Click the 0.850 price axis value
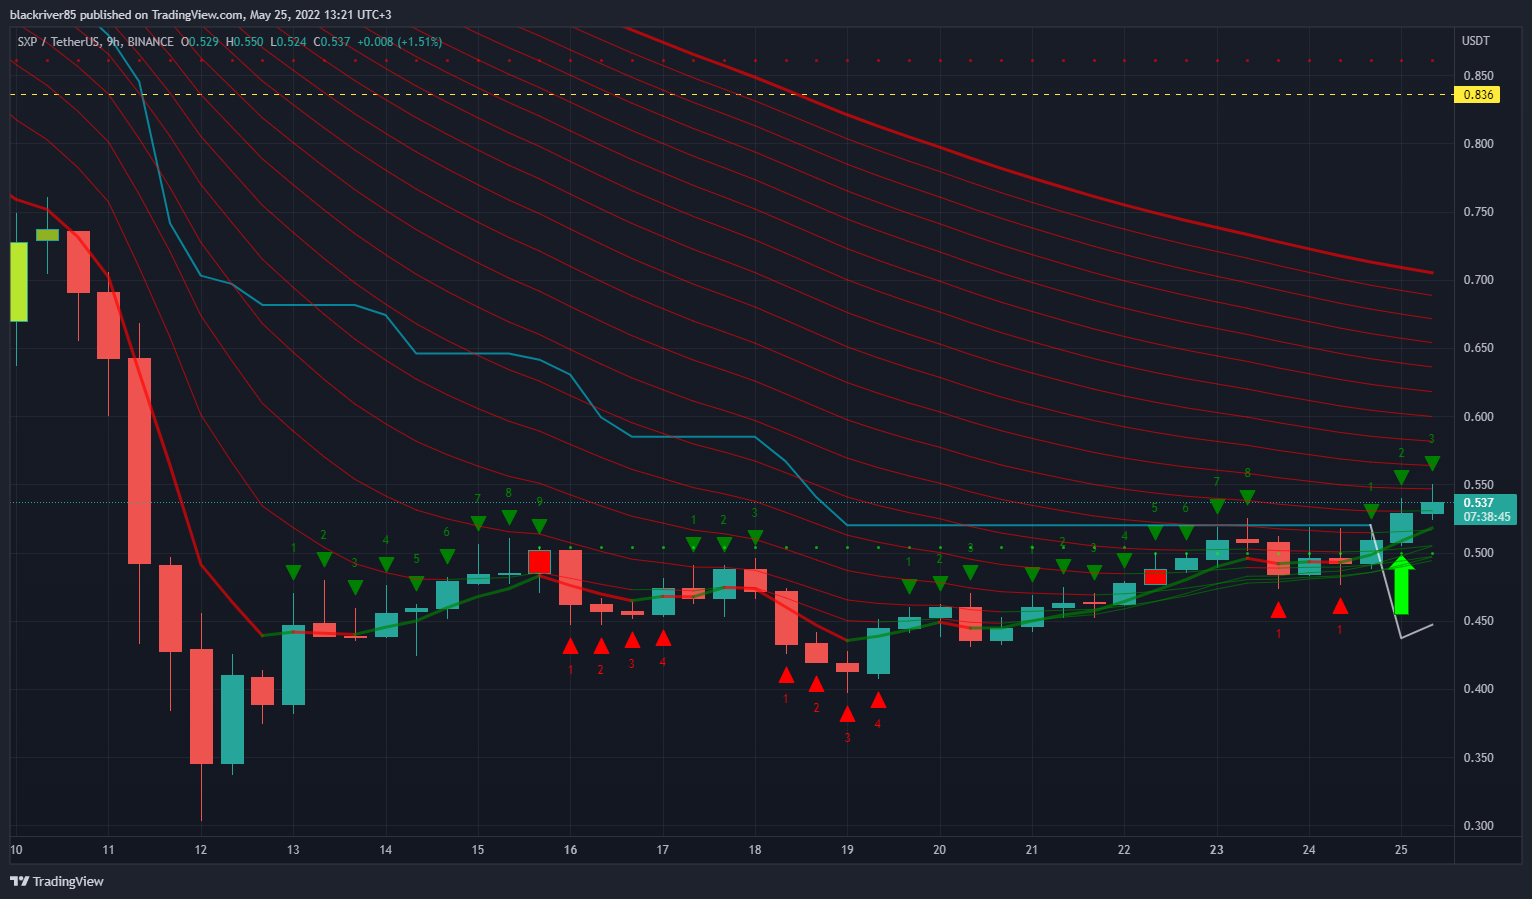The height and width of the screenshot is (899, 1532). [1478, 76]
